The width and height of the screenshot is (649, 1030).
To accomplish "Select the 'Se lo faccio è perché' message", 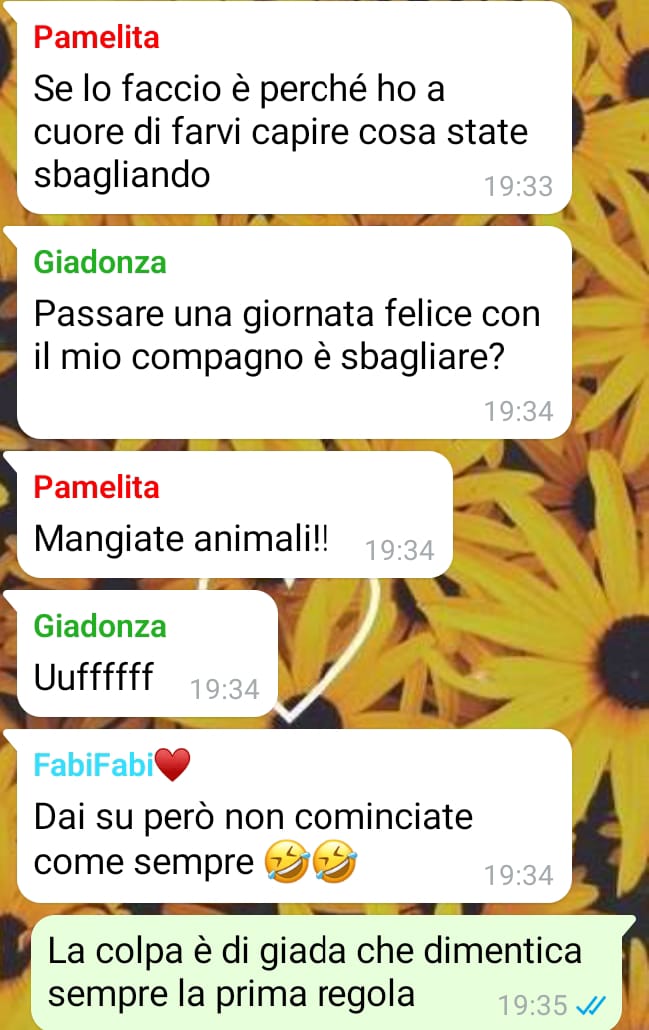I will [294, 108].
